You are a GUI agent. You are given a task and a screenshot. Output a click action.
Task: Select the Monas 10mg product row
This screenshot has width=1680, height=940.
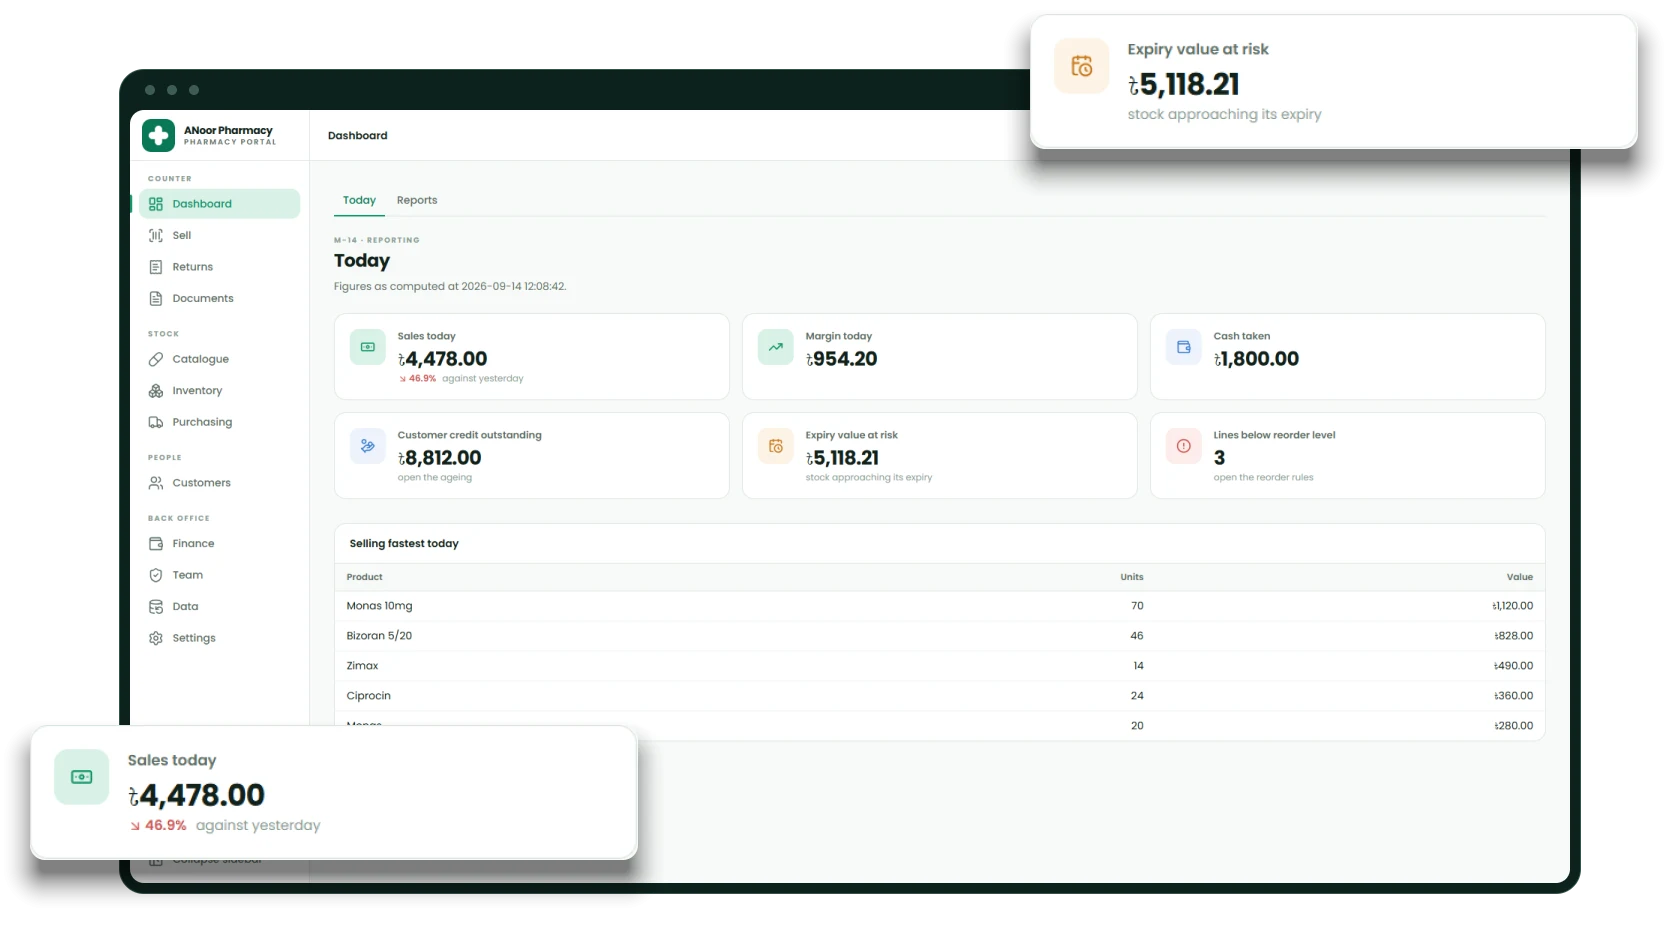point(939,606)
